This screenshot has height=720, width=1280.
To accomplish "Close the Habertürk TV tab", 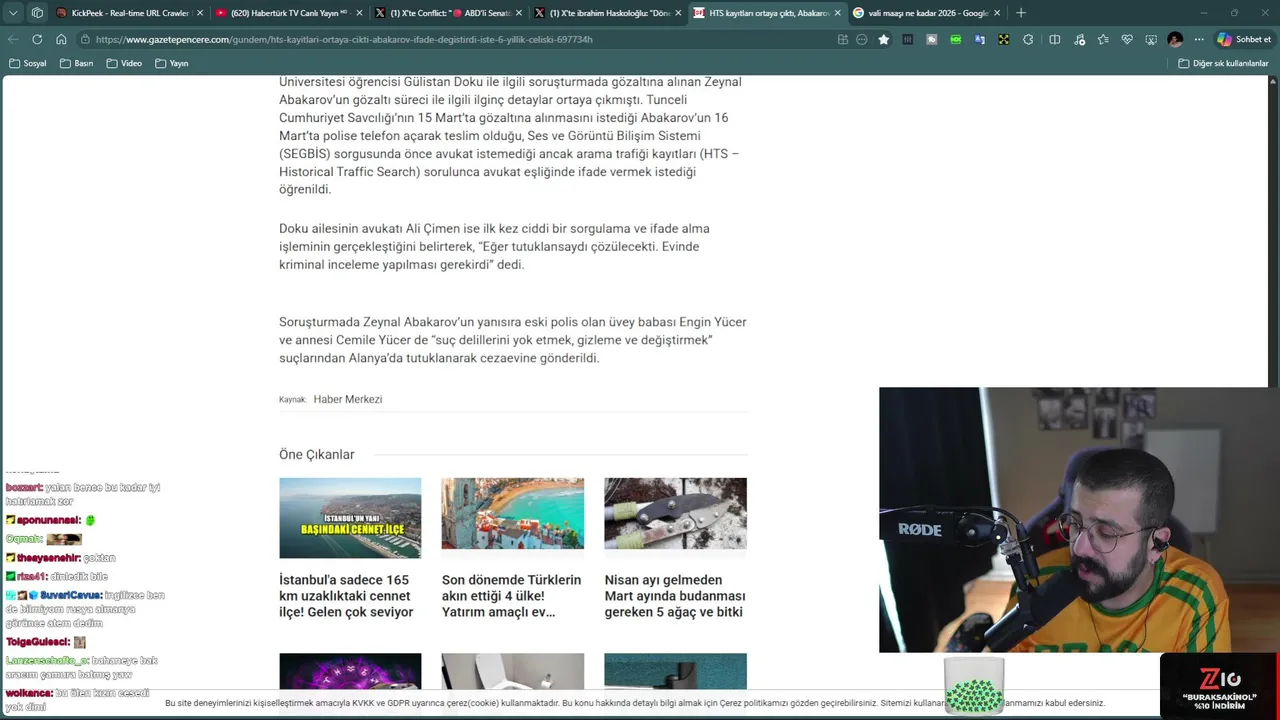I will (359, 13).
